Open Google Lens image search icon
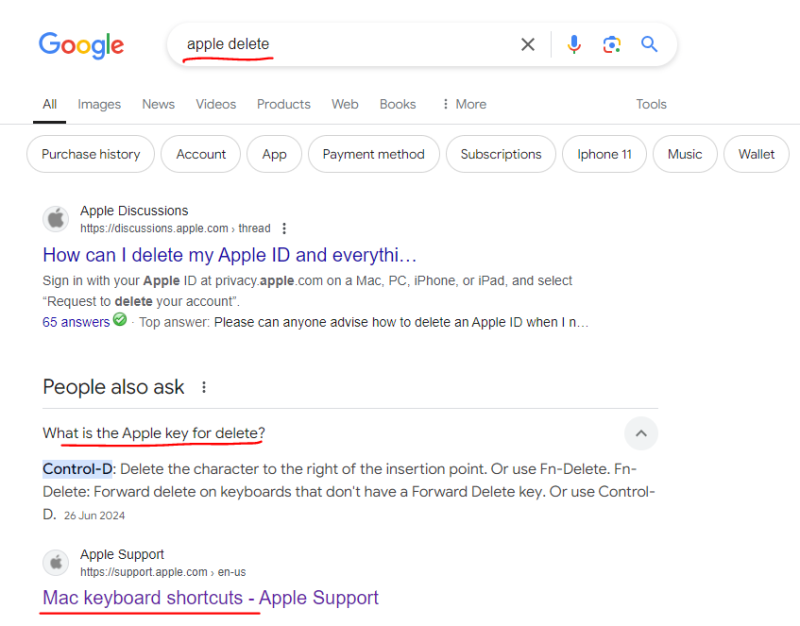 point(611,44)
